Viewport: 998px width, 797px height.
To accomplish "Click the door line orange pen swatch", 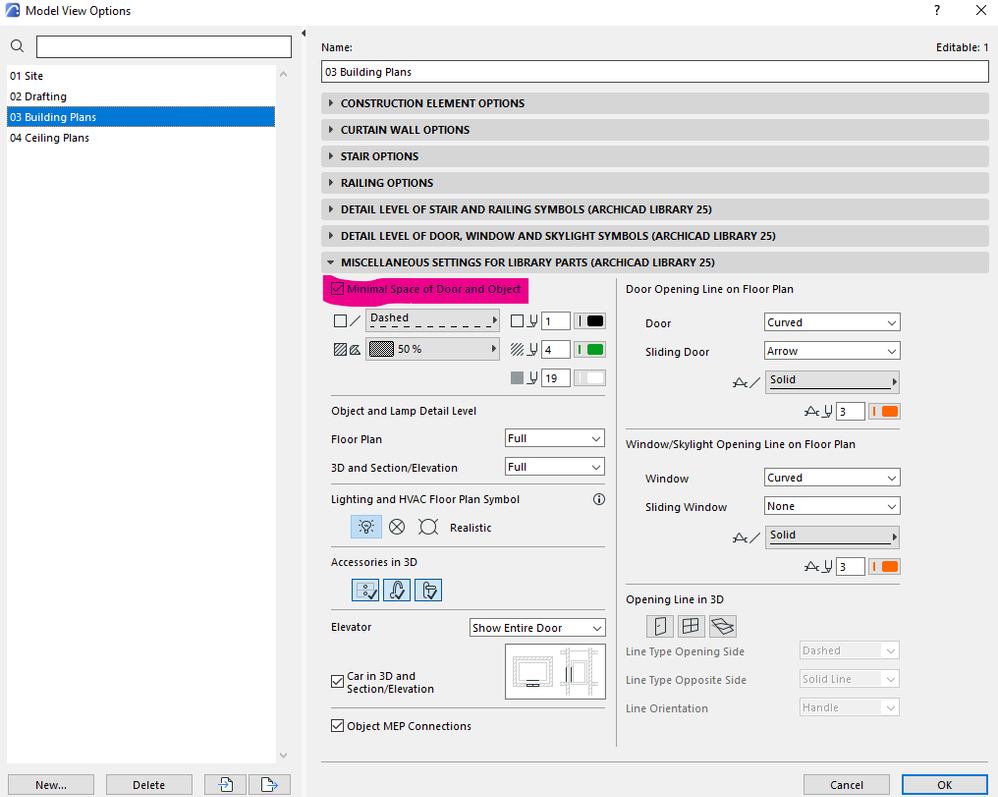I will point(884,411).
